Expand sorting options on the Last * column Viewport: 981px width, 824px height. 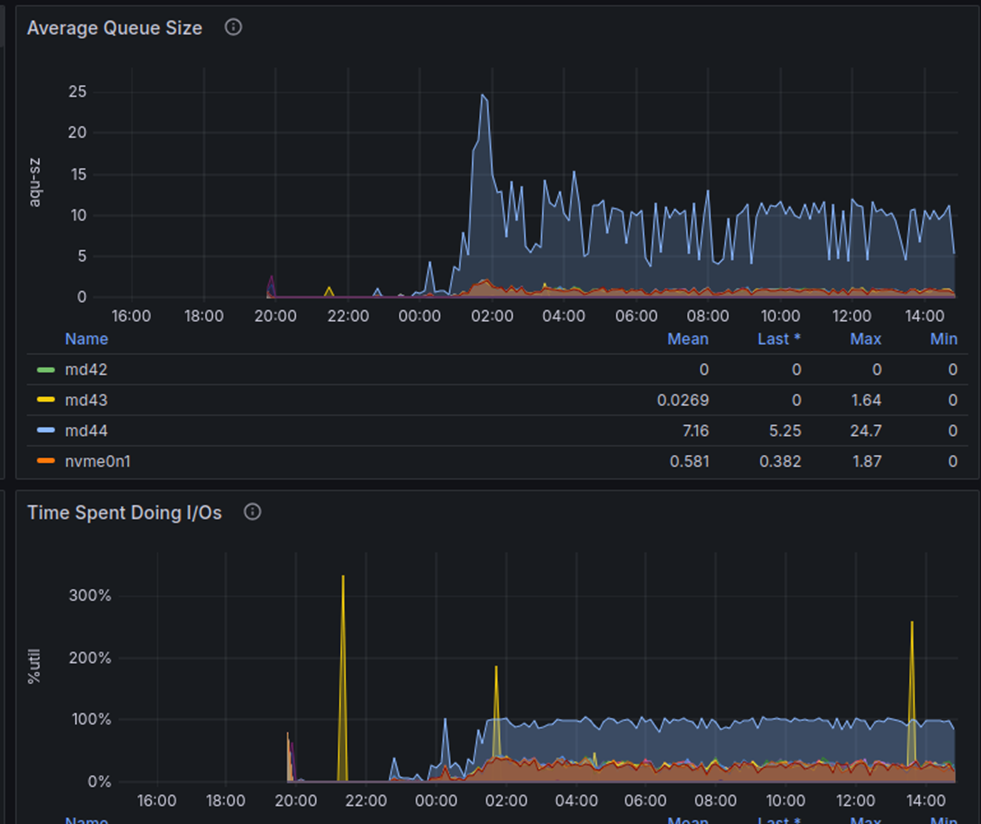tap(779, 339)
